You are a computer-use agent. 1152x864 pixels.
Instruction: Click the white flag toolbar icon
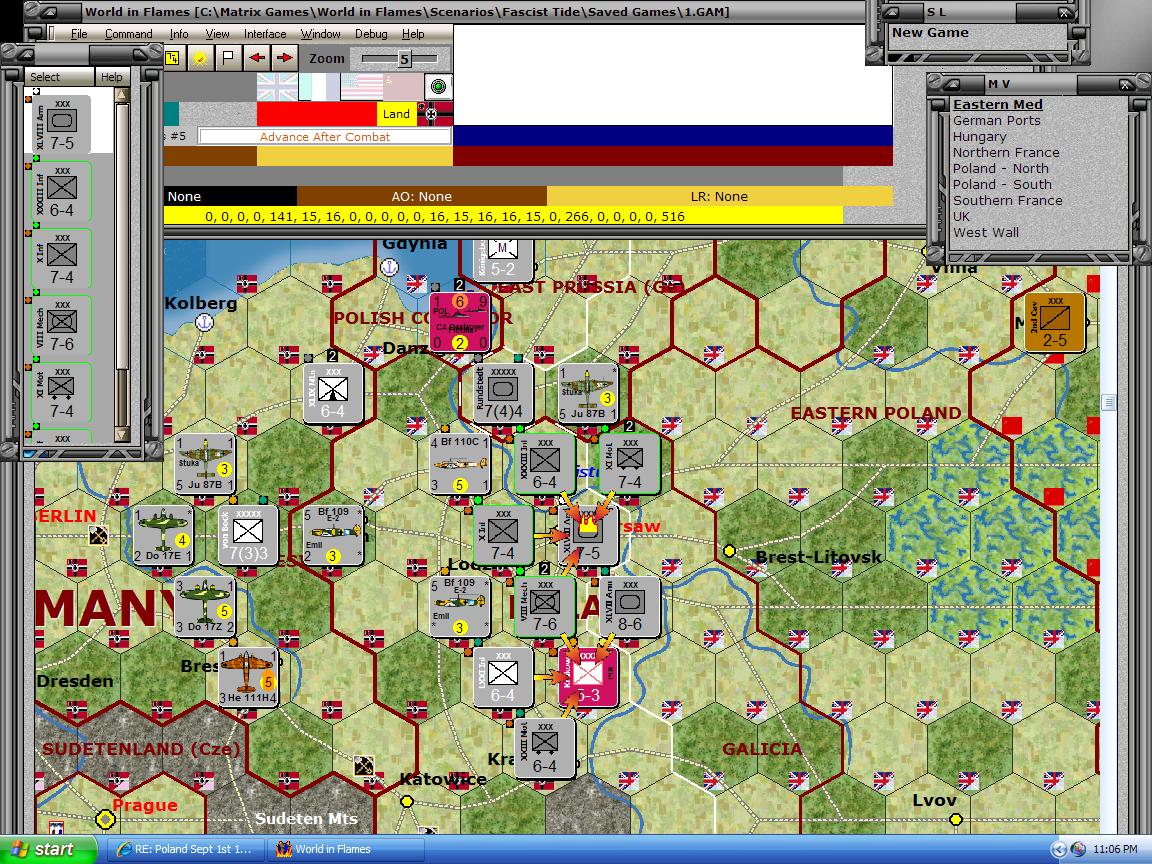pos(228,57)
